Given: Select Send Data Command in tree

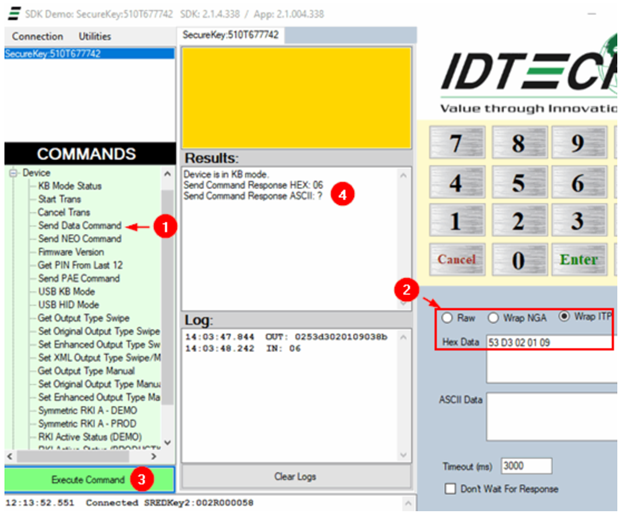Looking at the screenshot, I should click(x=79, y=226).
